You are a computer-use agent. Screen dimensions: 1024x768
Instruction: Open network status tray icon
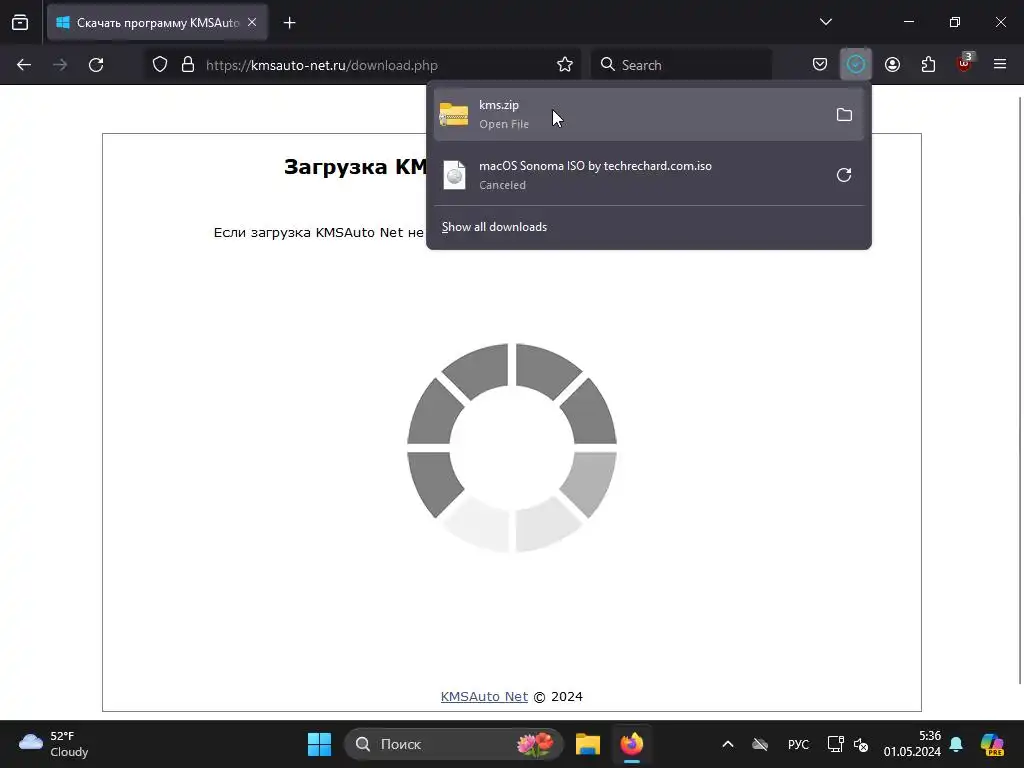click(x=835, y=744)
